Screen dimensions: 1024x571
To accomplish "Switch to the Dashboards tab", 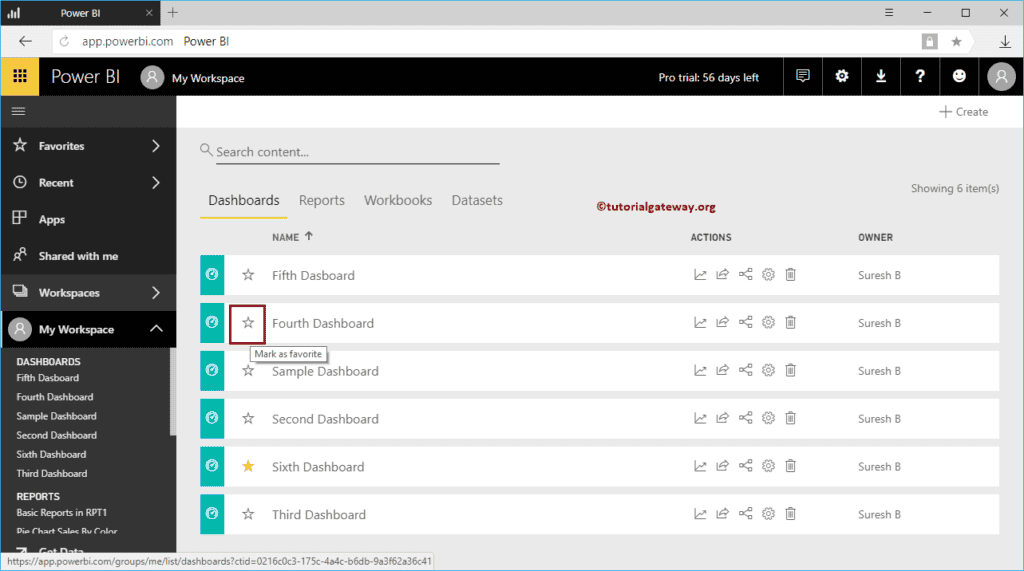I will point(244,200).
